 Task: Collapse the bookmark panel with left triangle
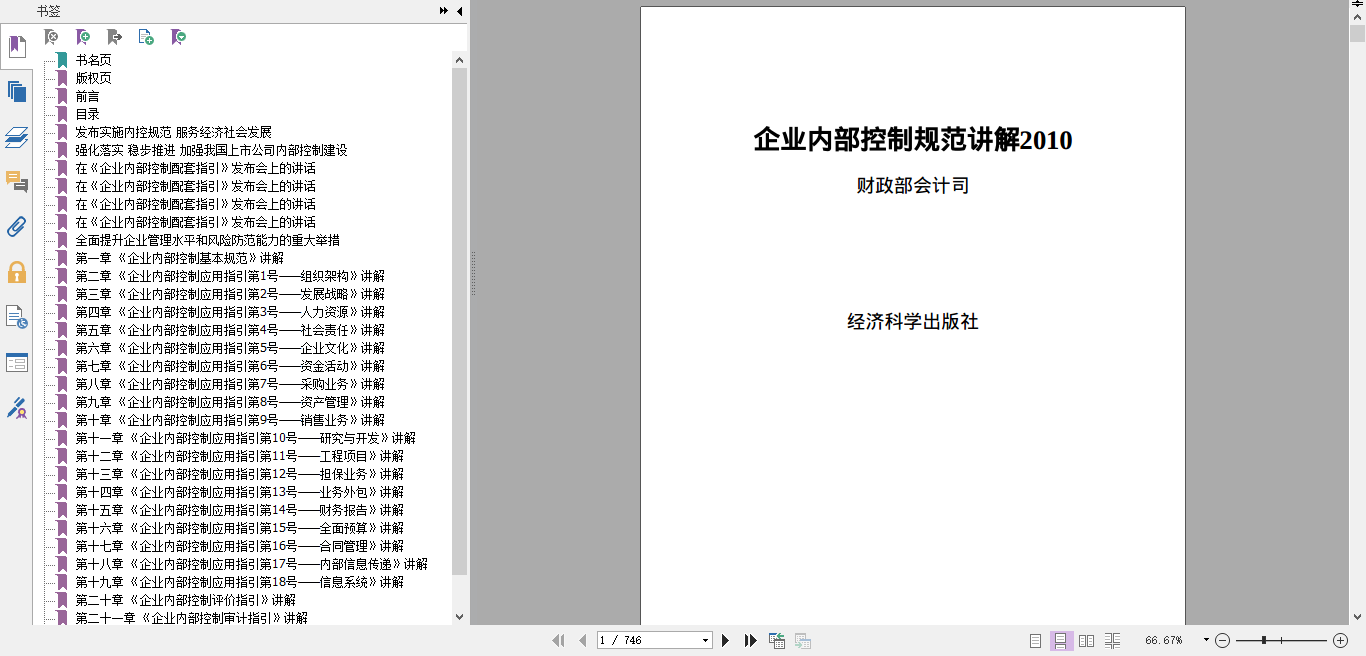coord(459,11)
